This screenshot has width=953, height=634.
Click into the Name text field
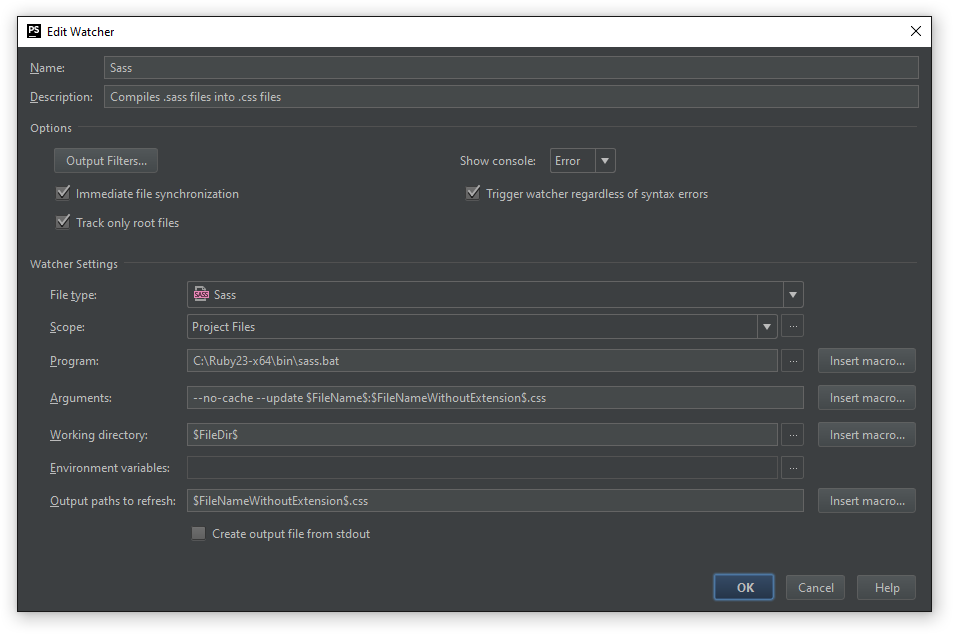pyautogui.click(x=511, y=68)
